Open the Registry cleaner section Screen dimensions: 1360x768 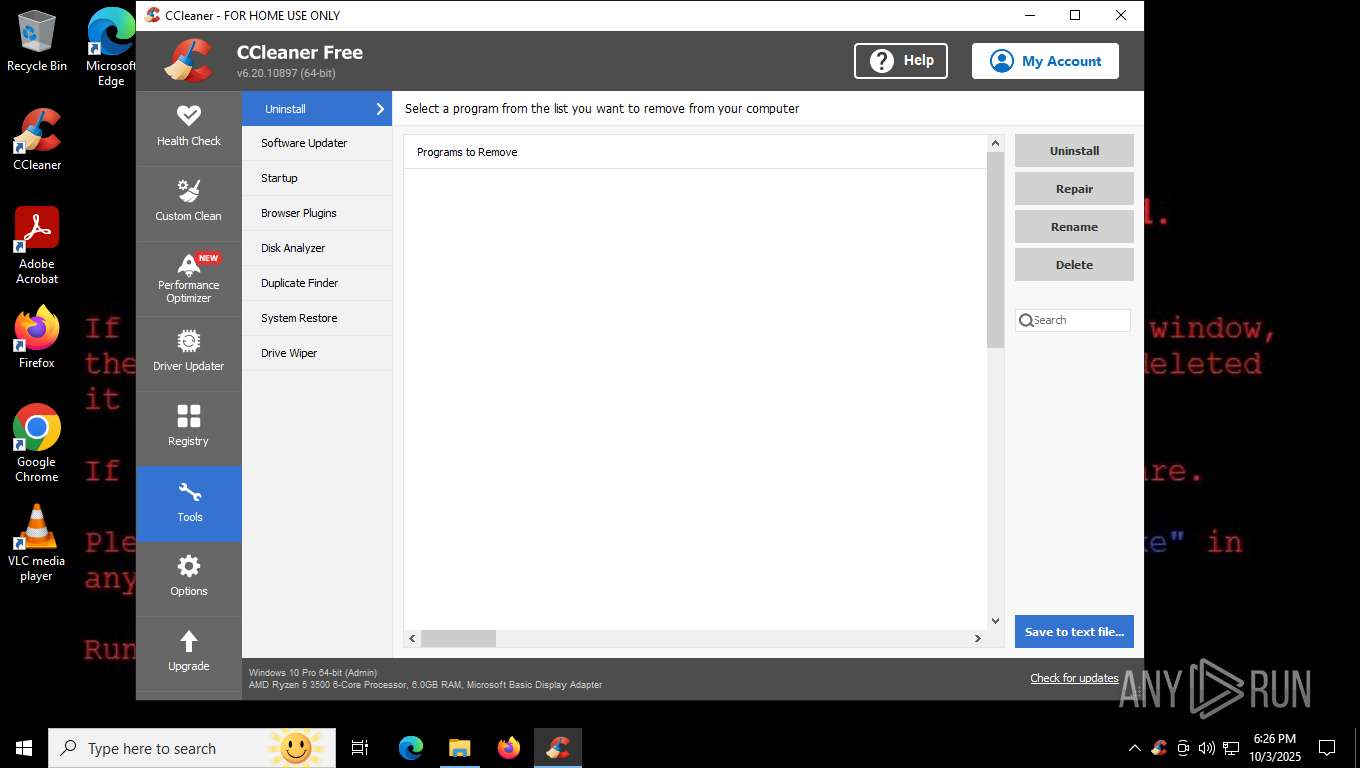pyautogui.click(x=189, y=428)
